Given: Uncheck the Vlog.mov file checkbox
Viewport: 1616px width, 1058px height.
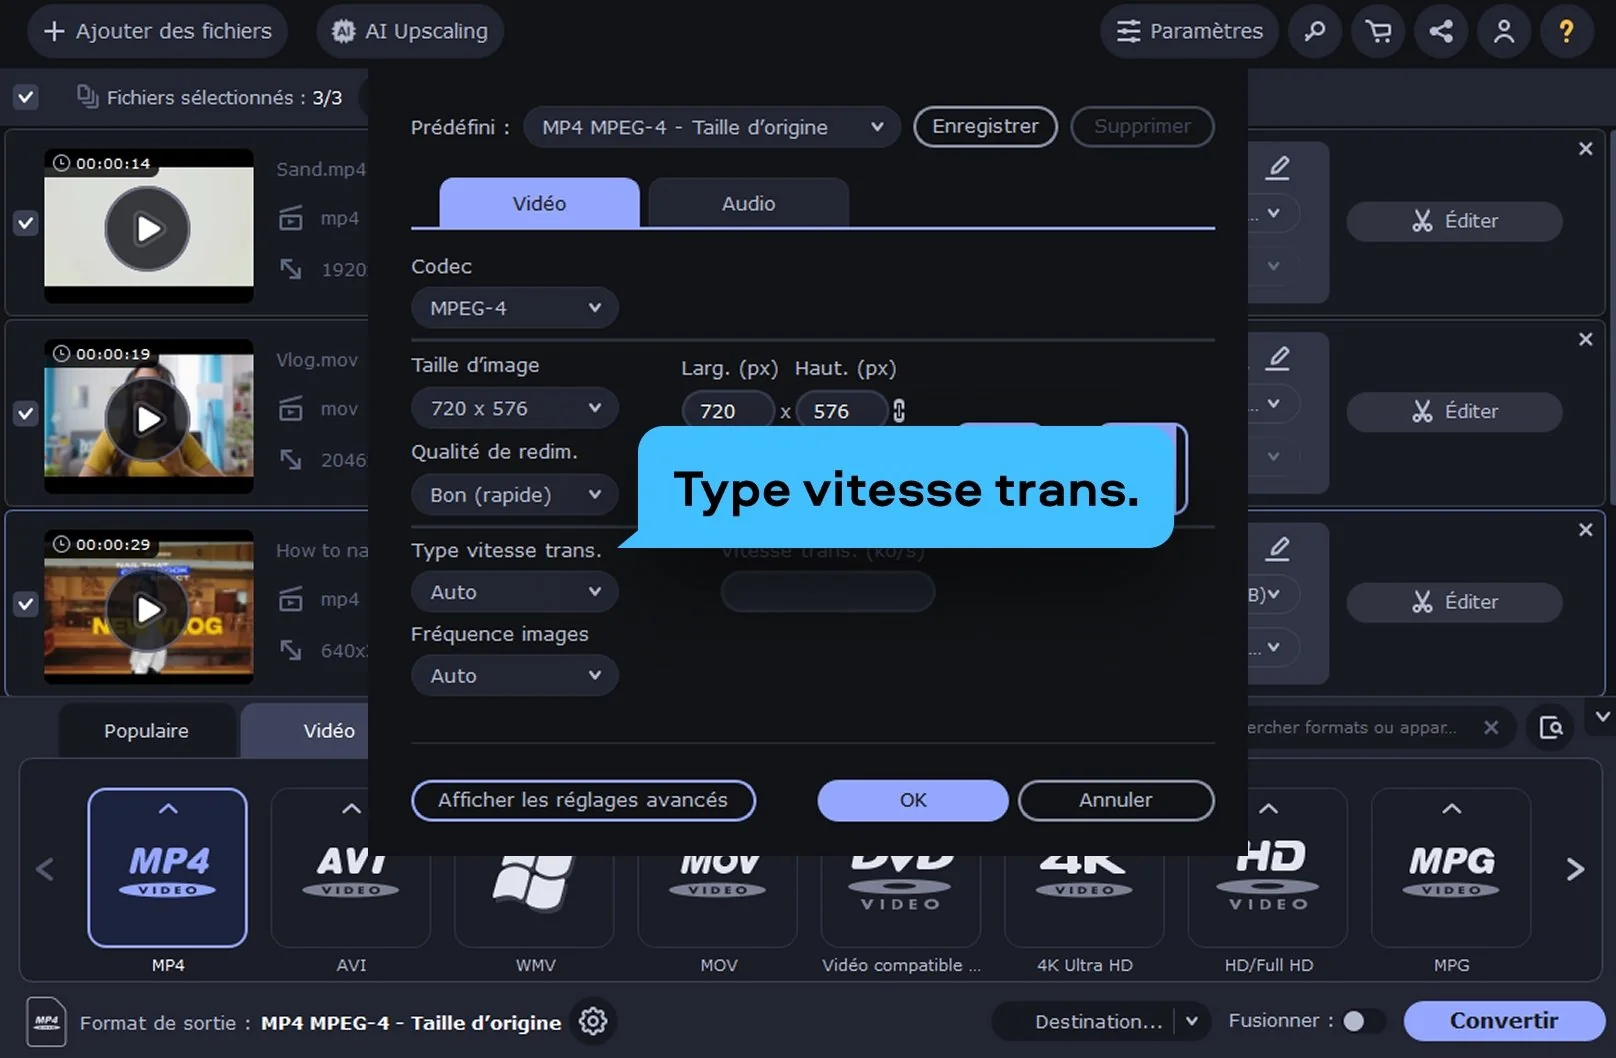Looking at the screenshot, I should [x=26, y=413].
